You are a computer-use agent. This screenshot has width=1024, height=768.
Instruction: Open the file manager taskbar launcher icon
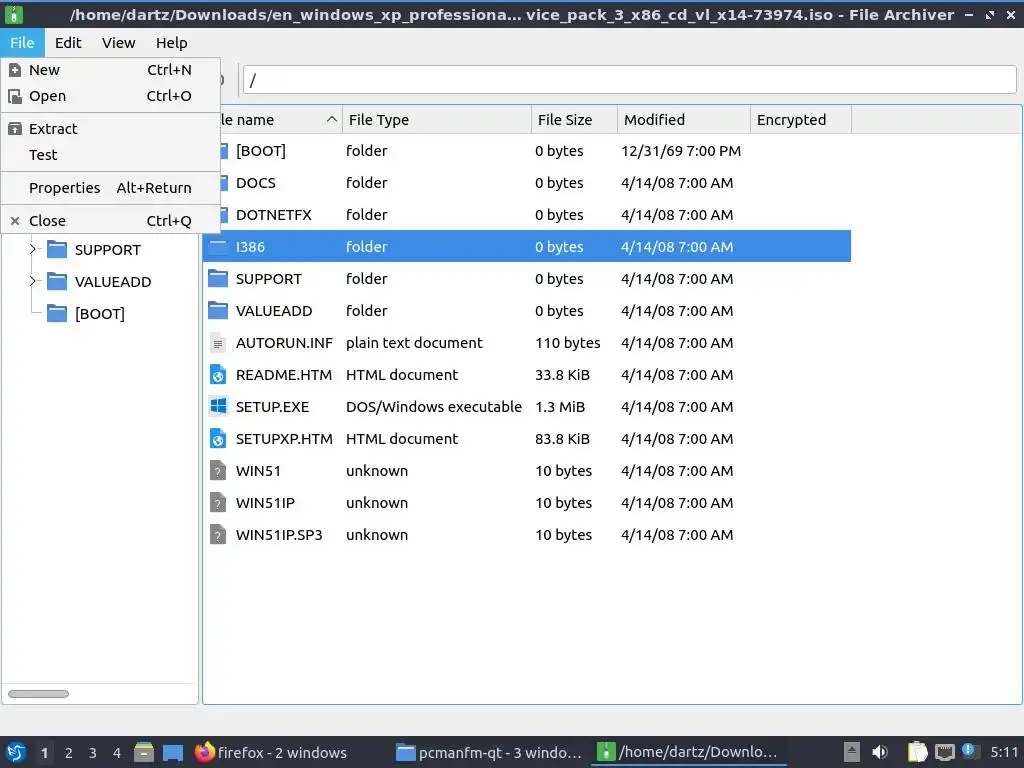pyautogui.click(x=144, y=752)
